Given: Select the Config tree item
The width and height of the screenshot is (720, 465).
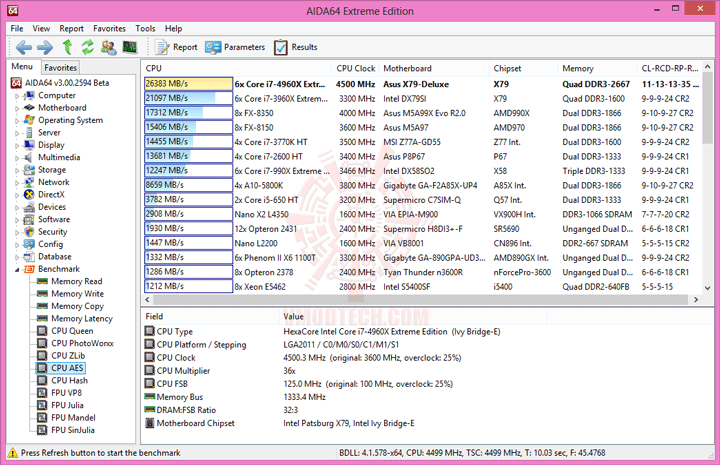Looking at the screenshot, I should (x=51, y=244).
